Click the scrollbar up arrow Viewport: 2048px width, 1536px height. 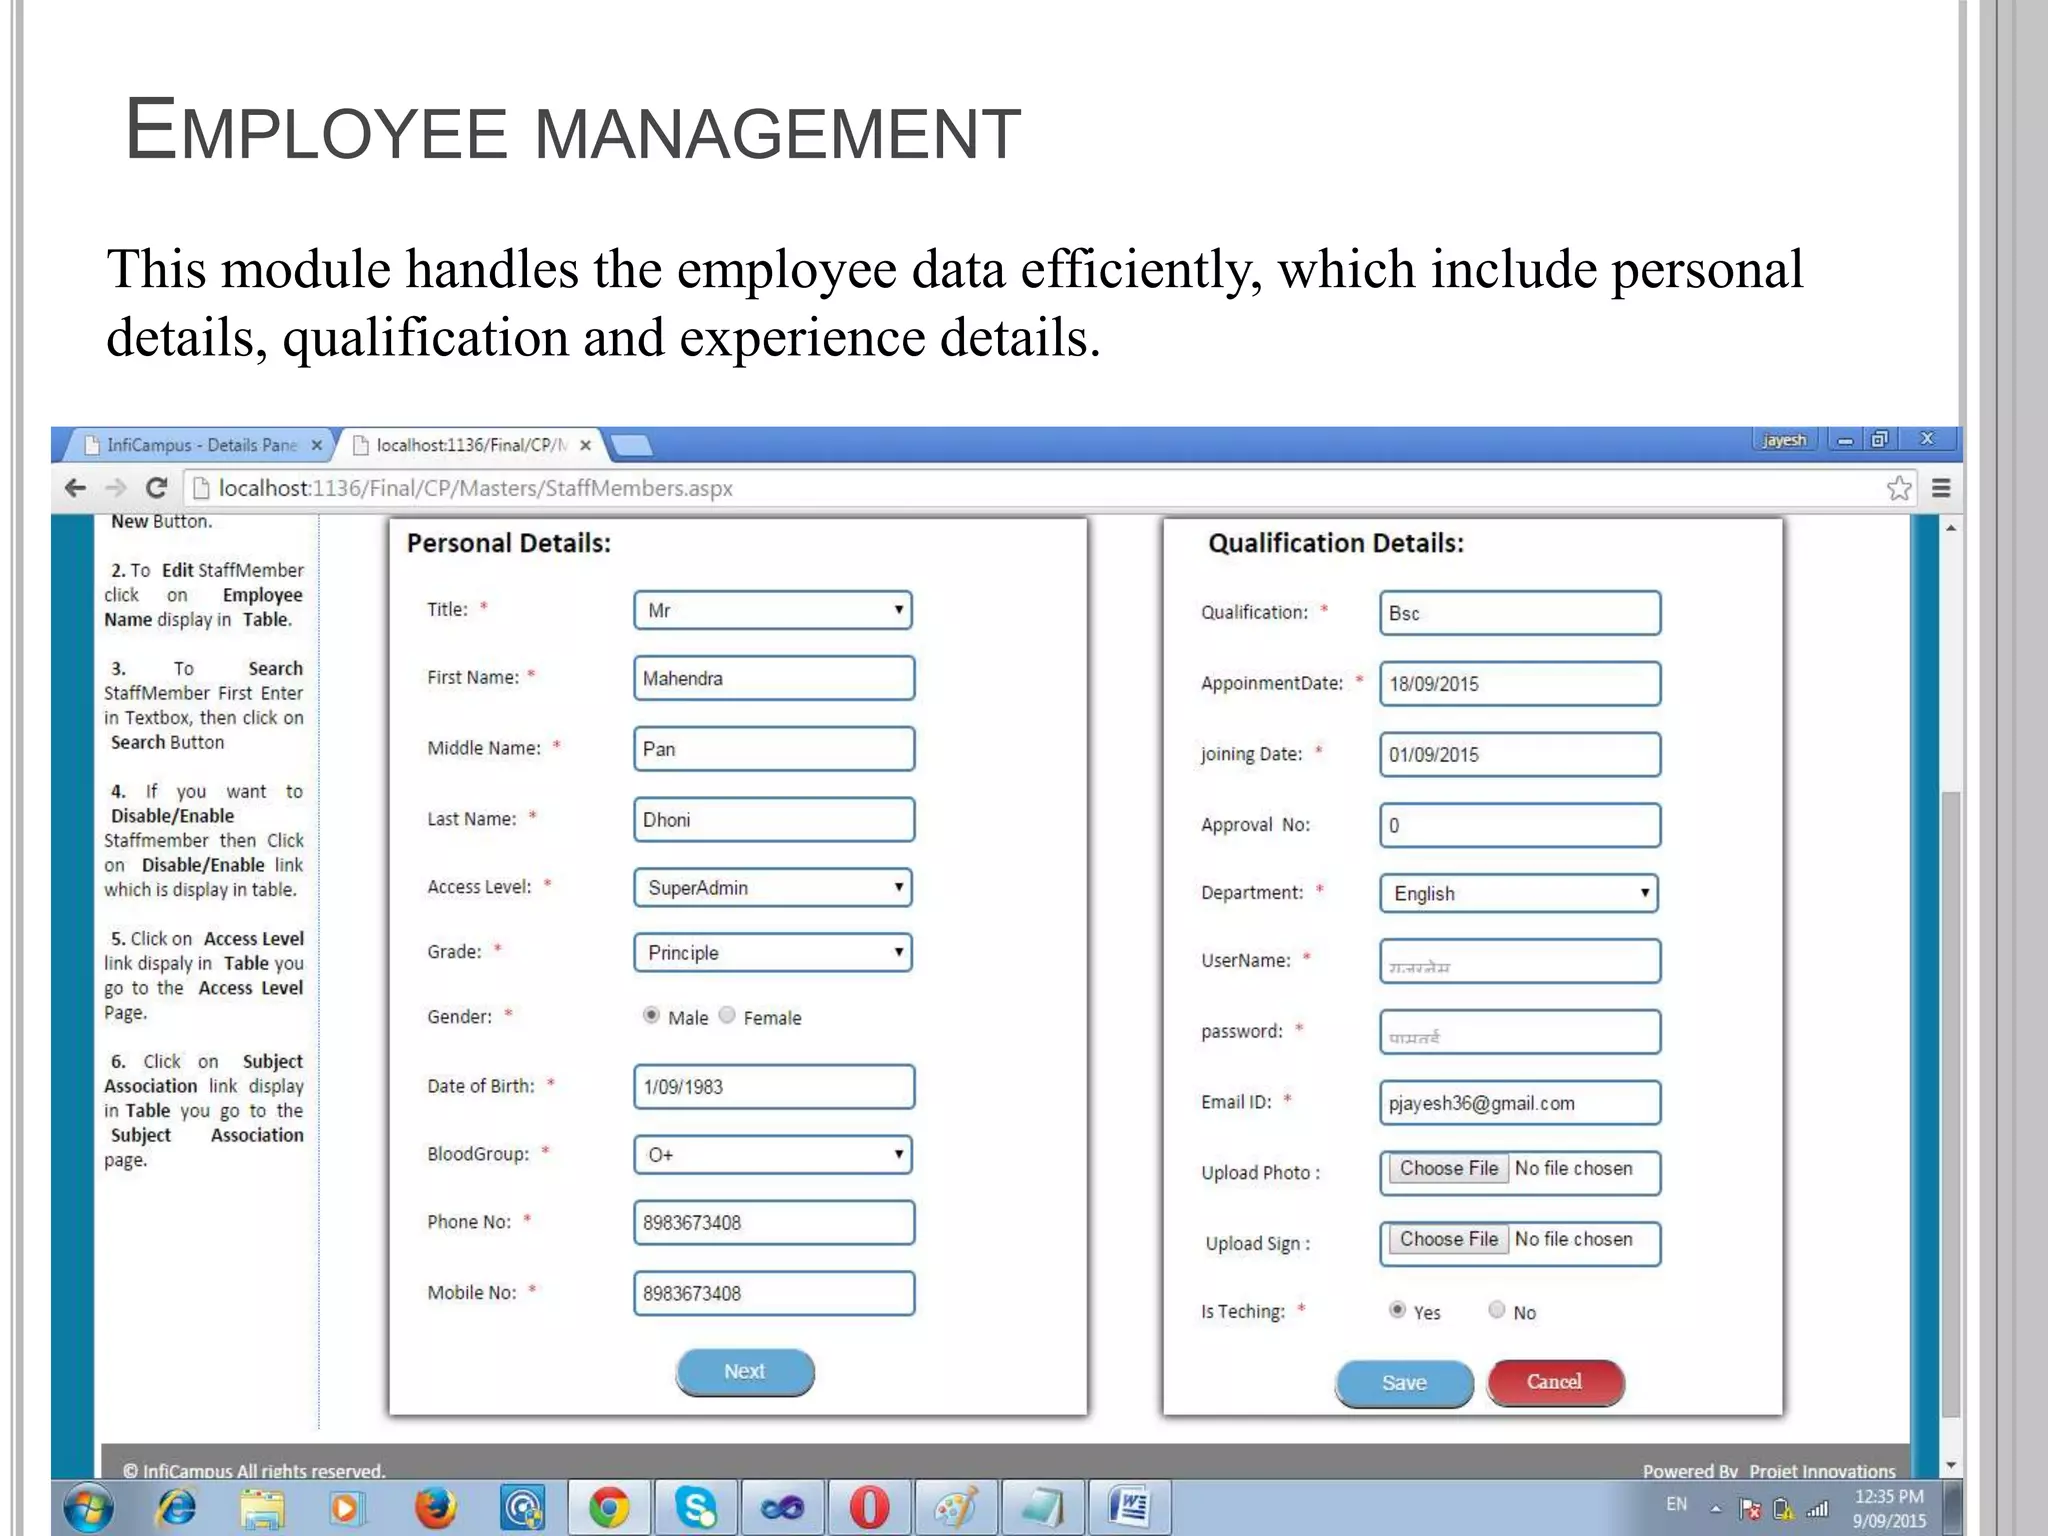1951,527
